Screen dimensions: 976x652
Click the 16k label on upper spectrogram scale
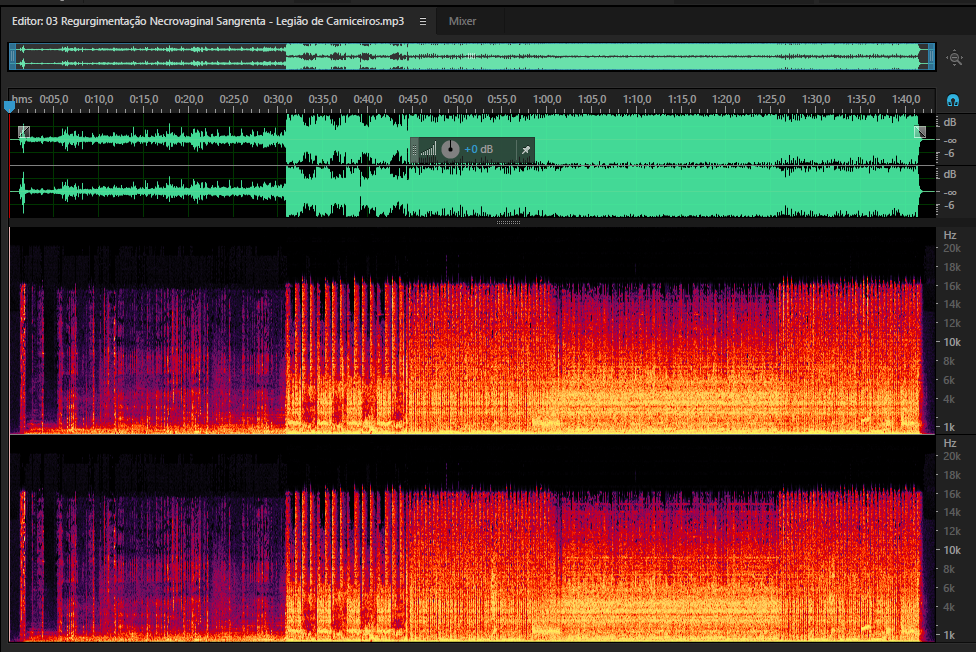coord(952,286)
